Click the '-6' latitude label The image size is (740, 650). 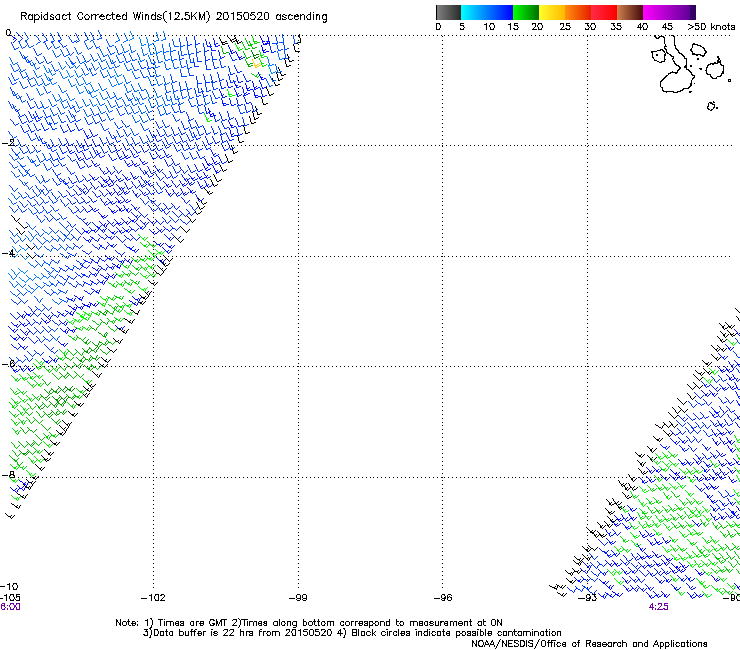tap(8, 364)
